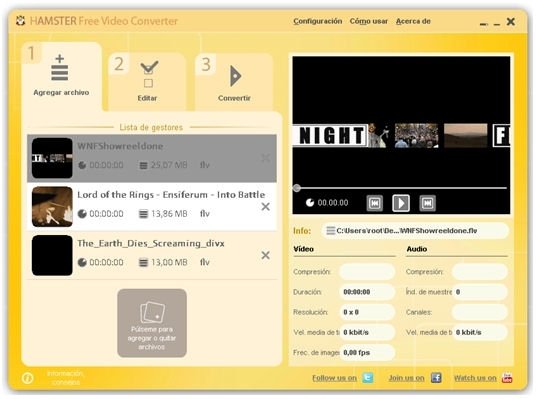Minimize the Hamster window
Viewport: 536px width, 399px height.
point(497,24)
